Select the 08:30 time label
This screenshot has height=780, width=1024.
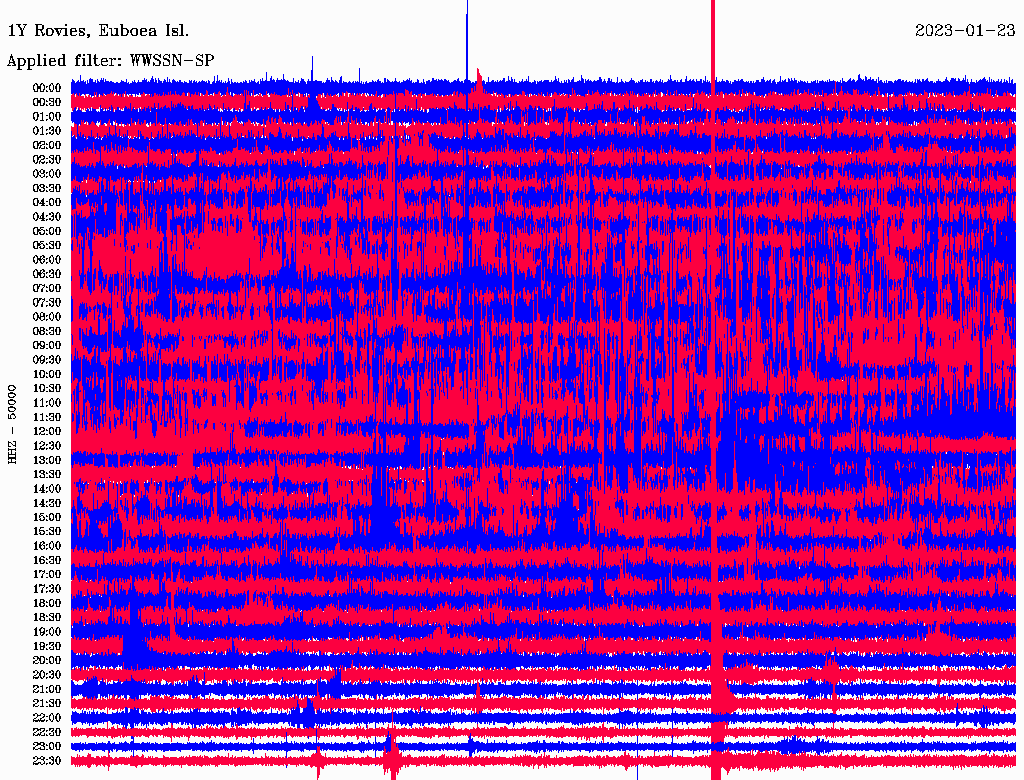pos(47,331)
